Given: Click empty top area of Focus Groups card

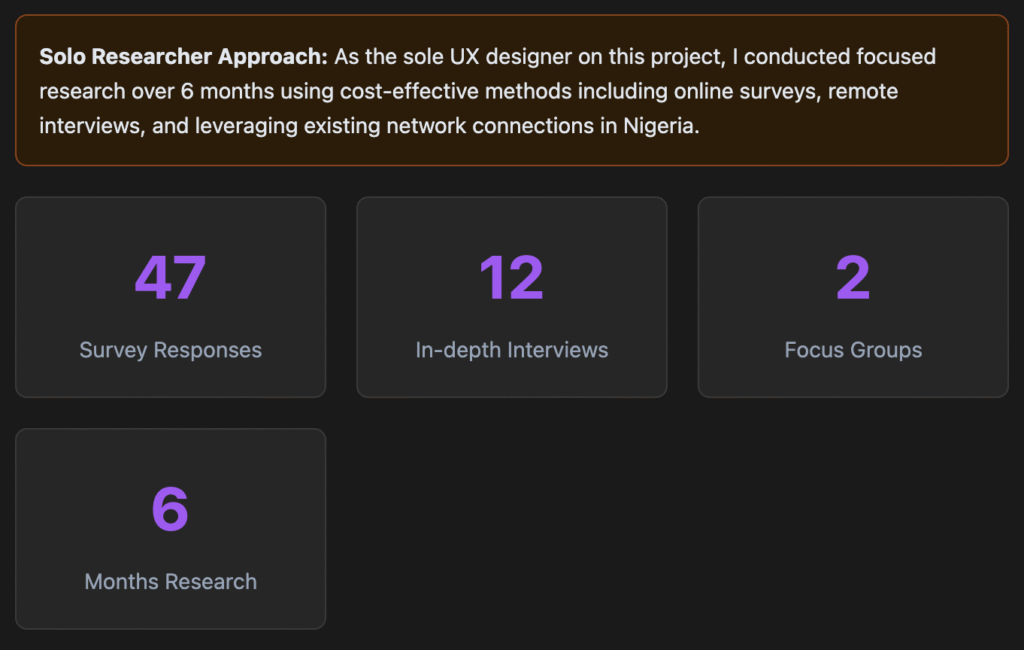Looking at the screenshot, I should (853, 218).
